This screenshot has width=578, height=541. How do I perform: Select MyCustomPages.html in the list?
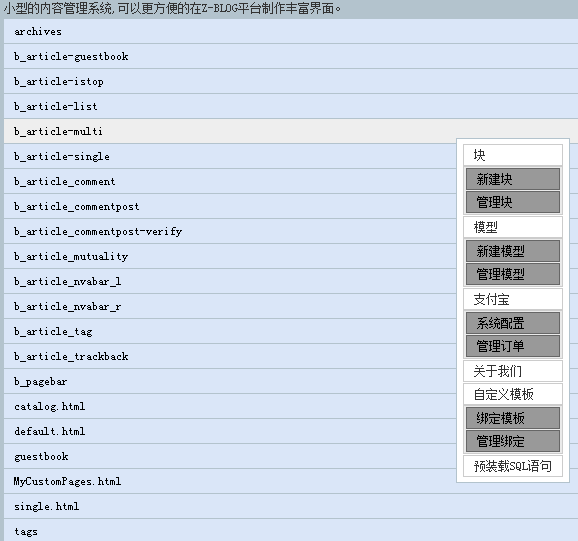point(230,481)
